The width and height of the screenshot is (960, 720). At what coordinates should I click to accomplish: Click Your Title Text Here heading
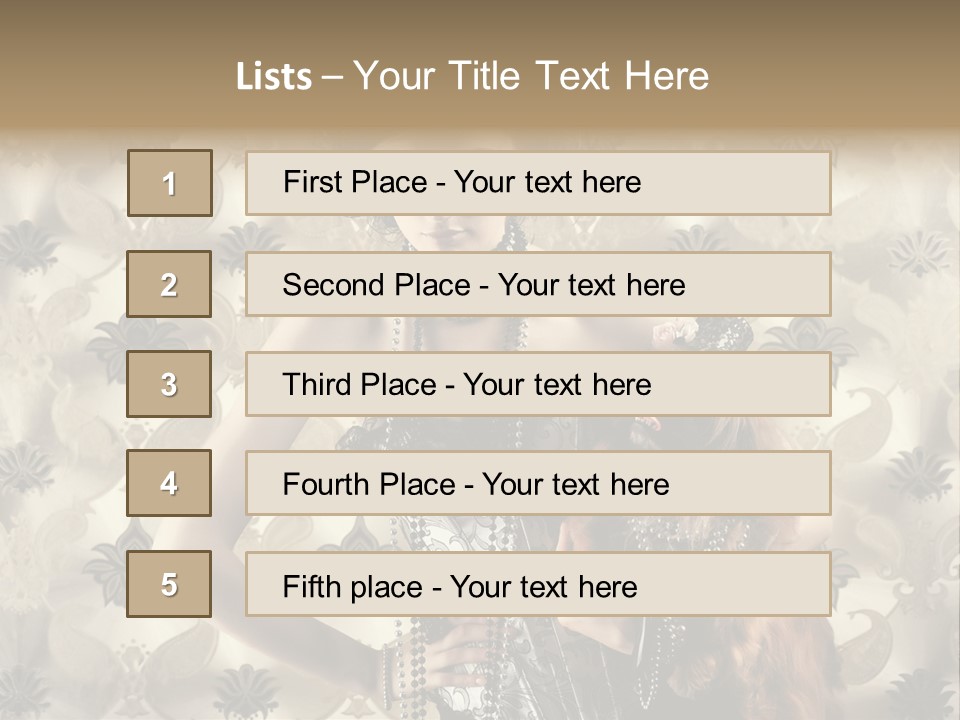tap(531, 76)
